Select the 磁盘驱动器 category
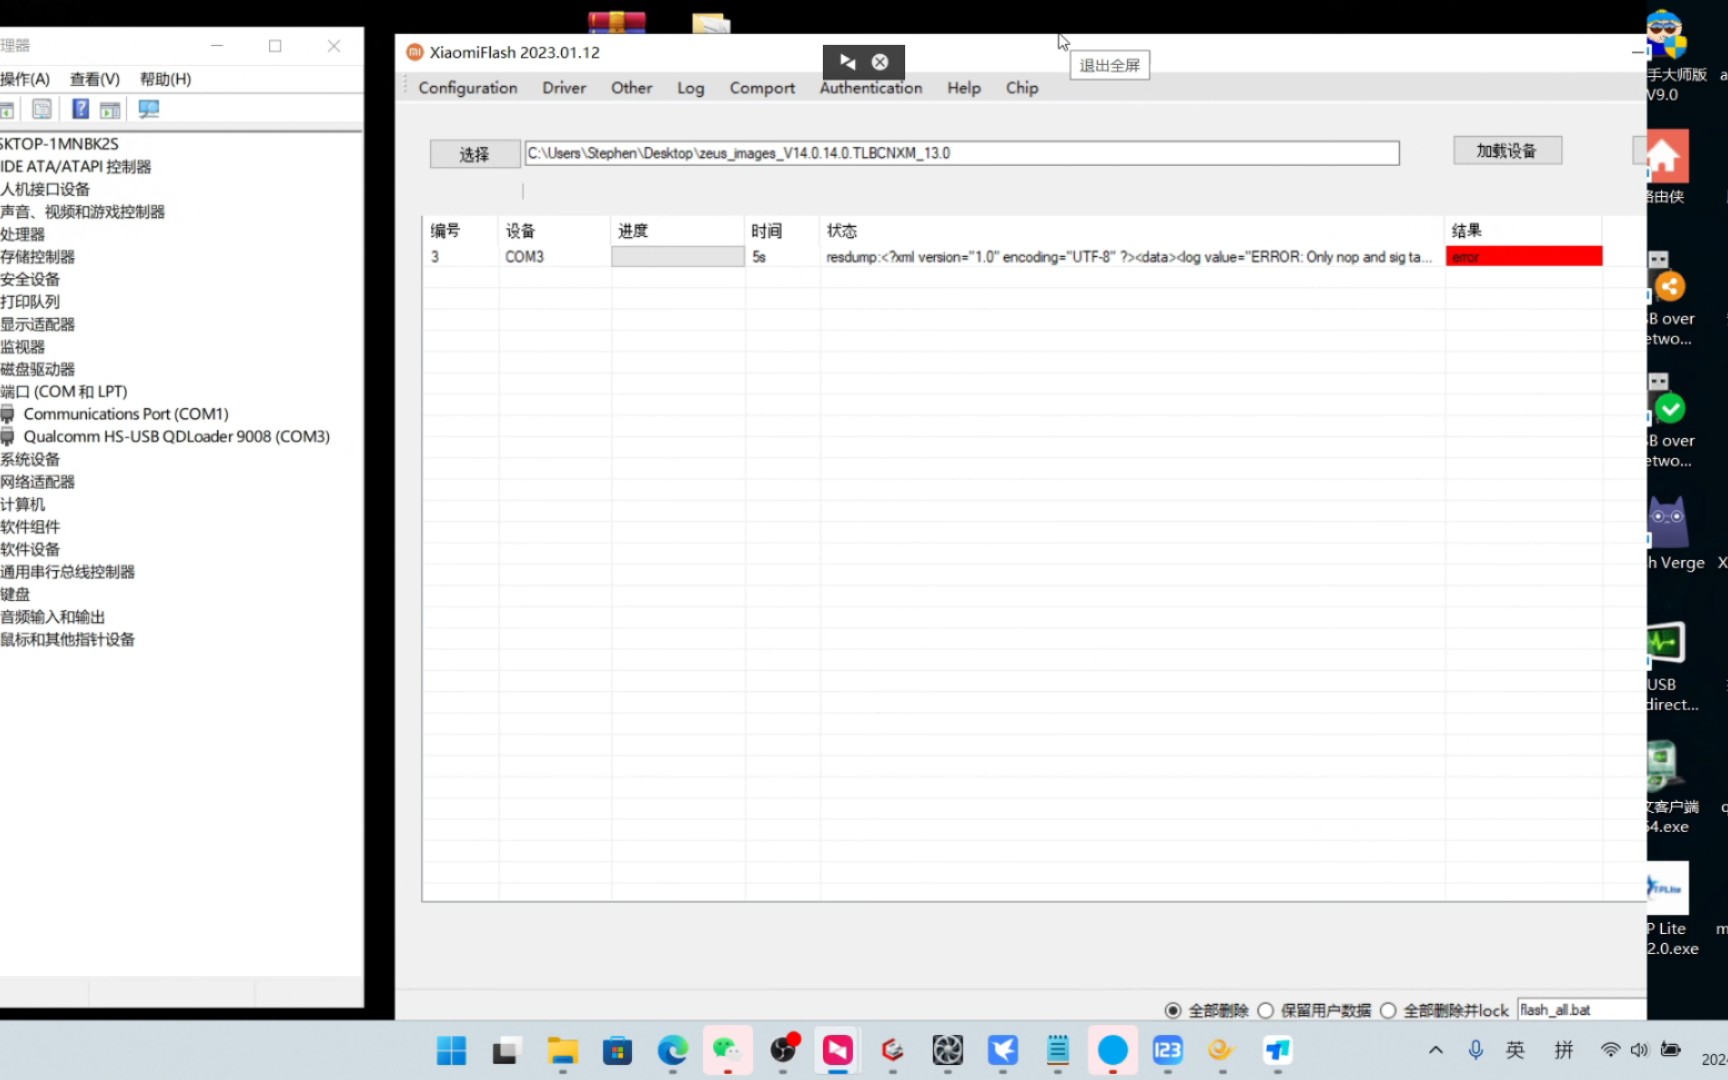The image size is (1728, 1080). point(38,369)
